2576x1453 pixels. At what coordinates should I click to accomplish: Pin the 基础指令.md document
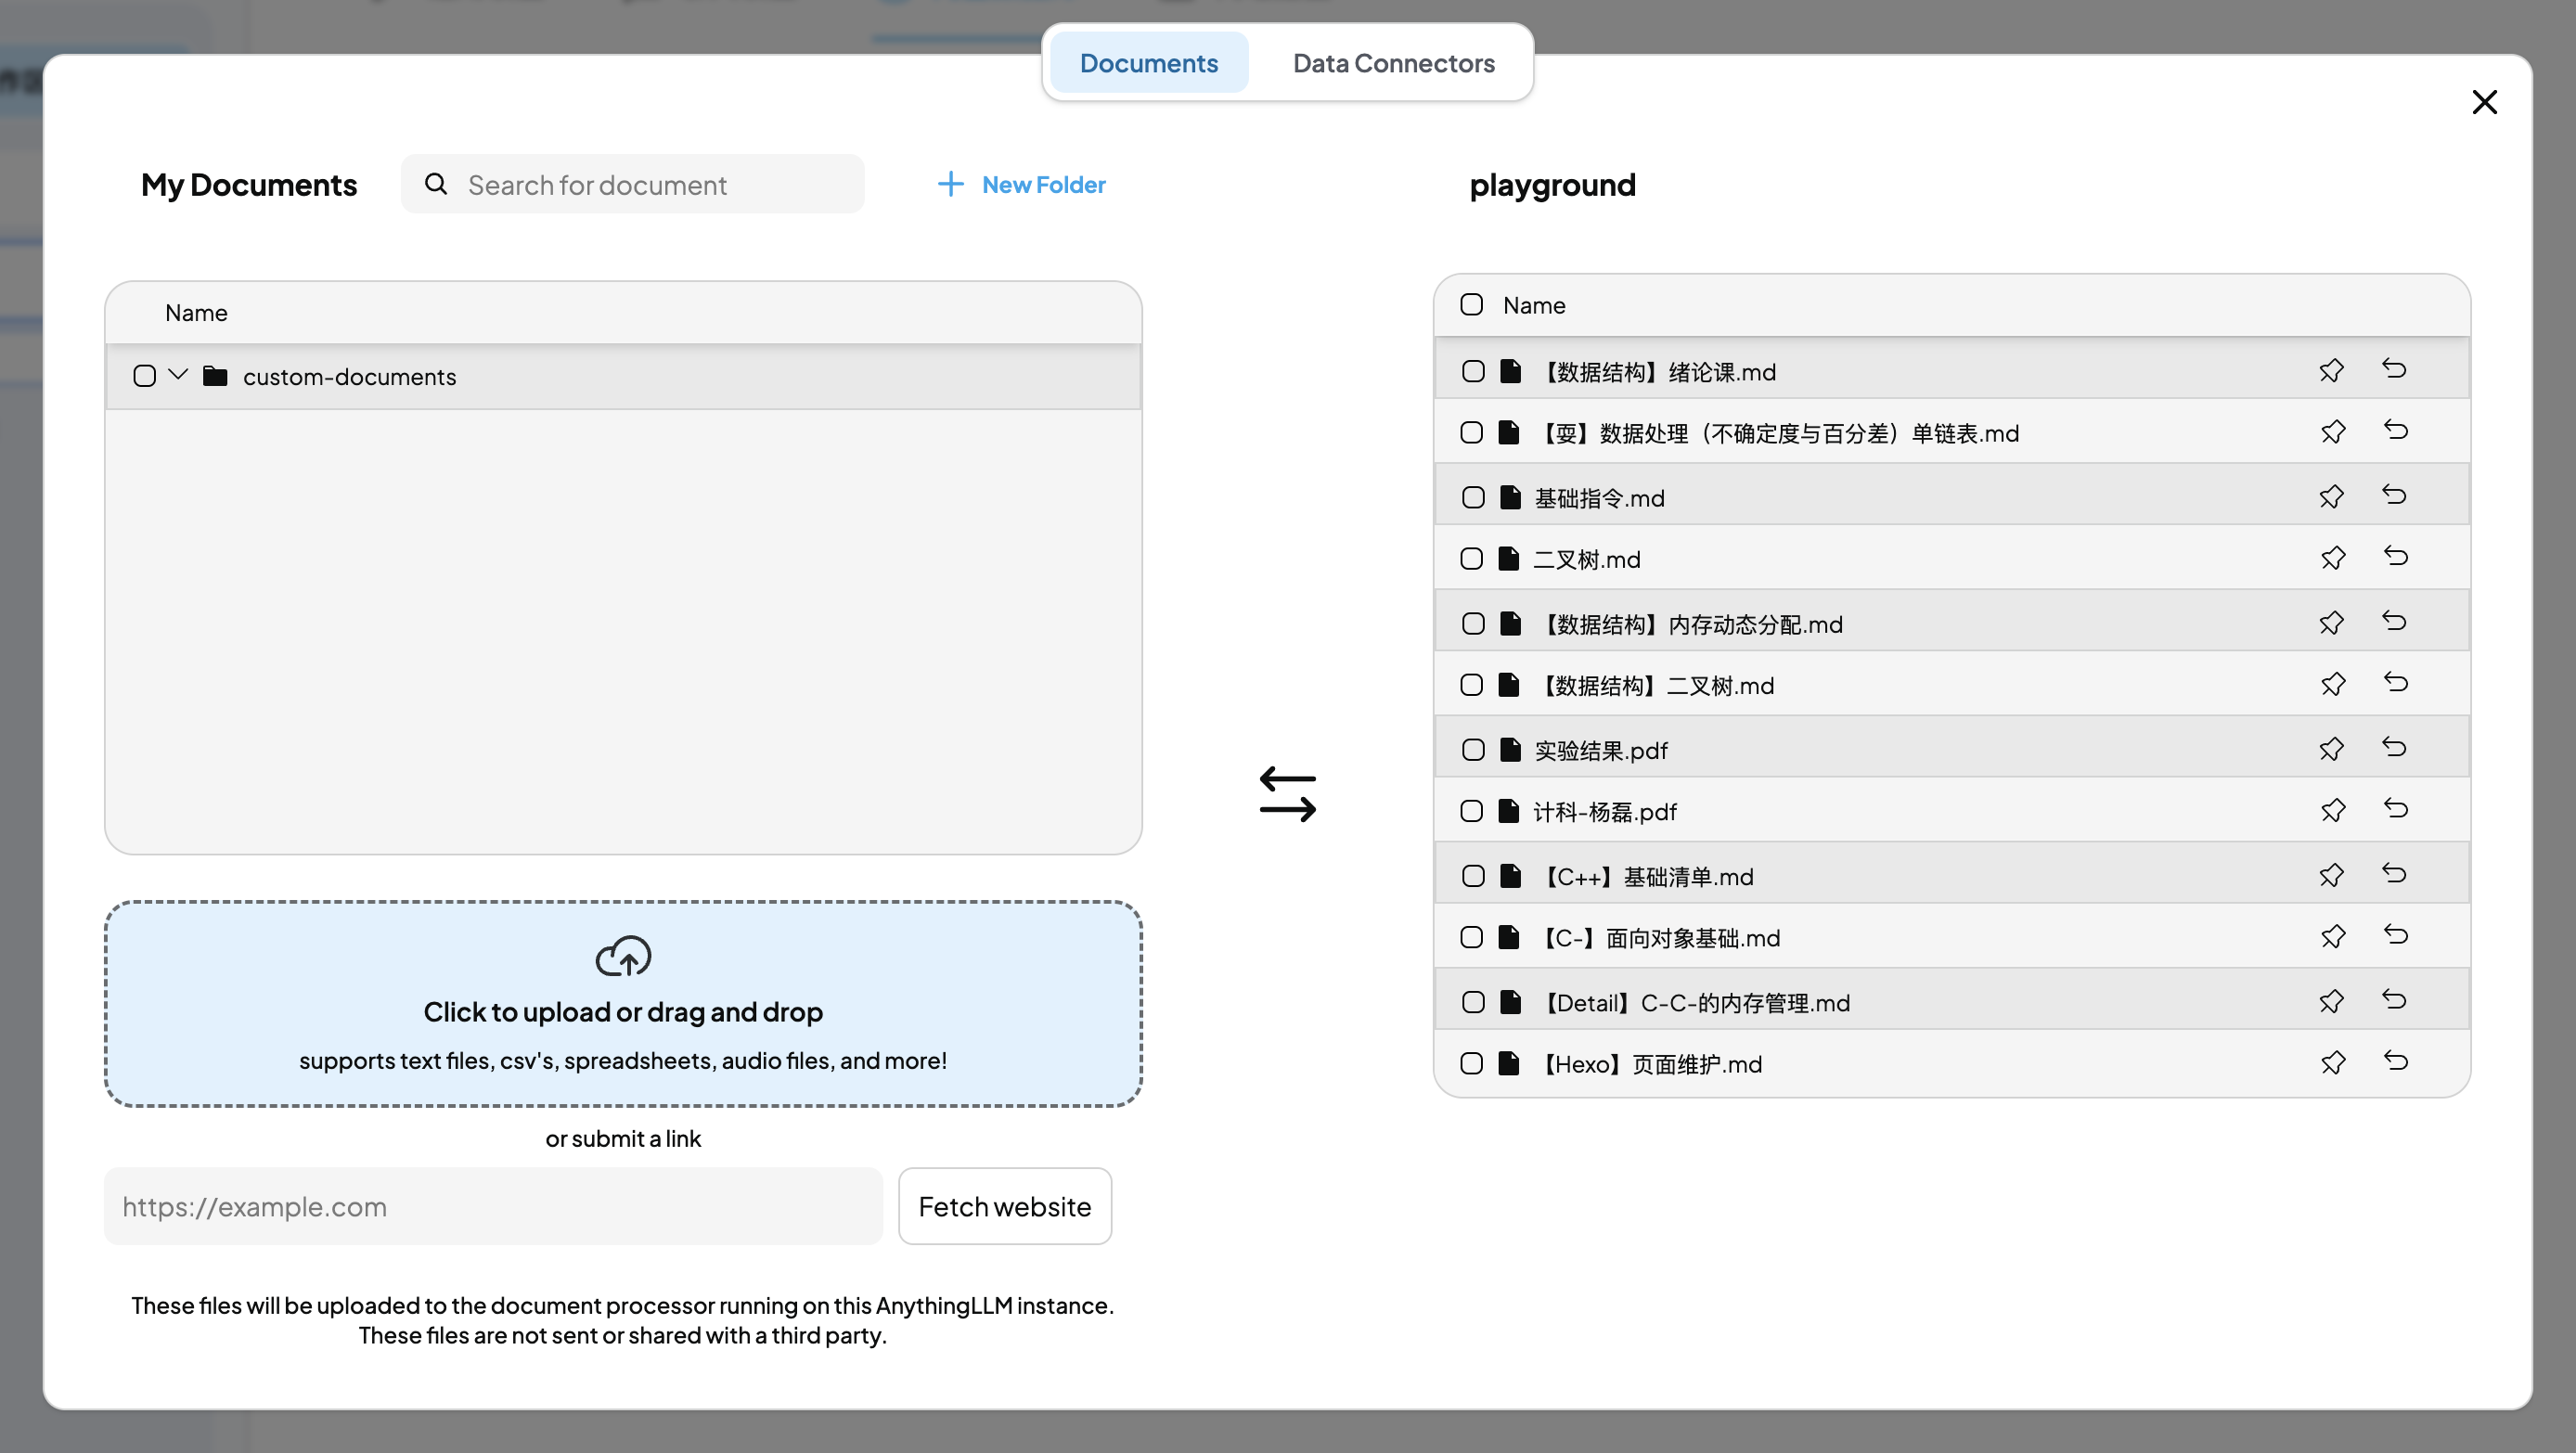point(2331,496)
